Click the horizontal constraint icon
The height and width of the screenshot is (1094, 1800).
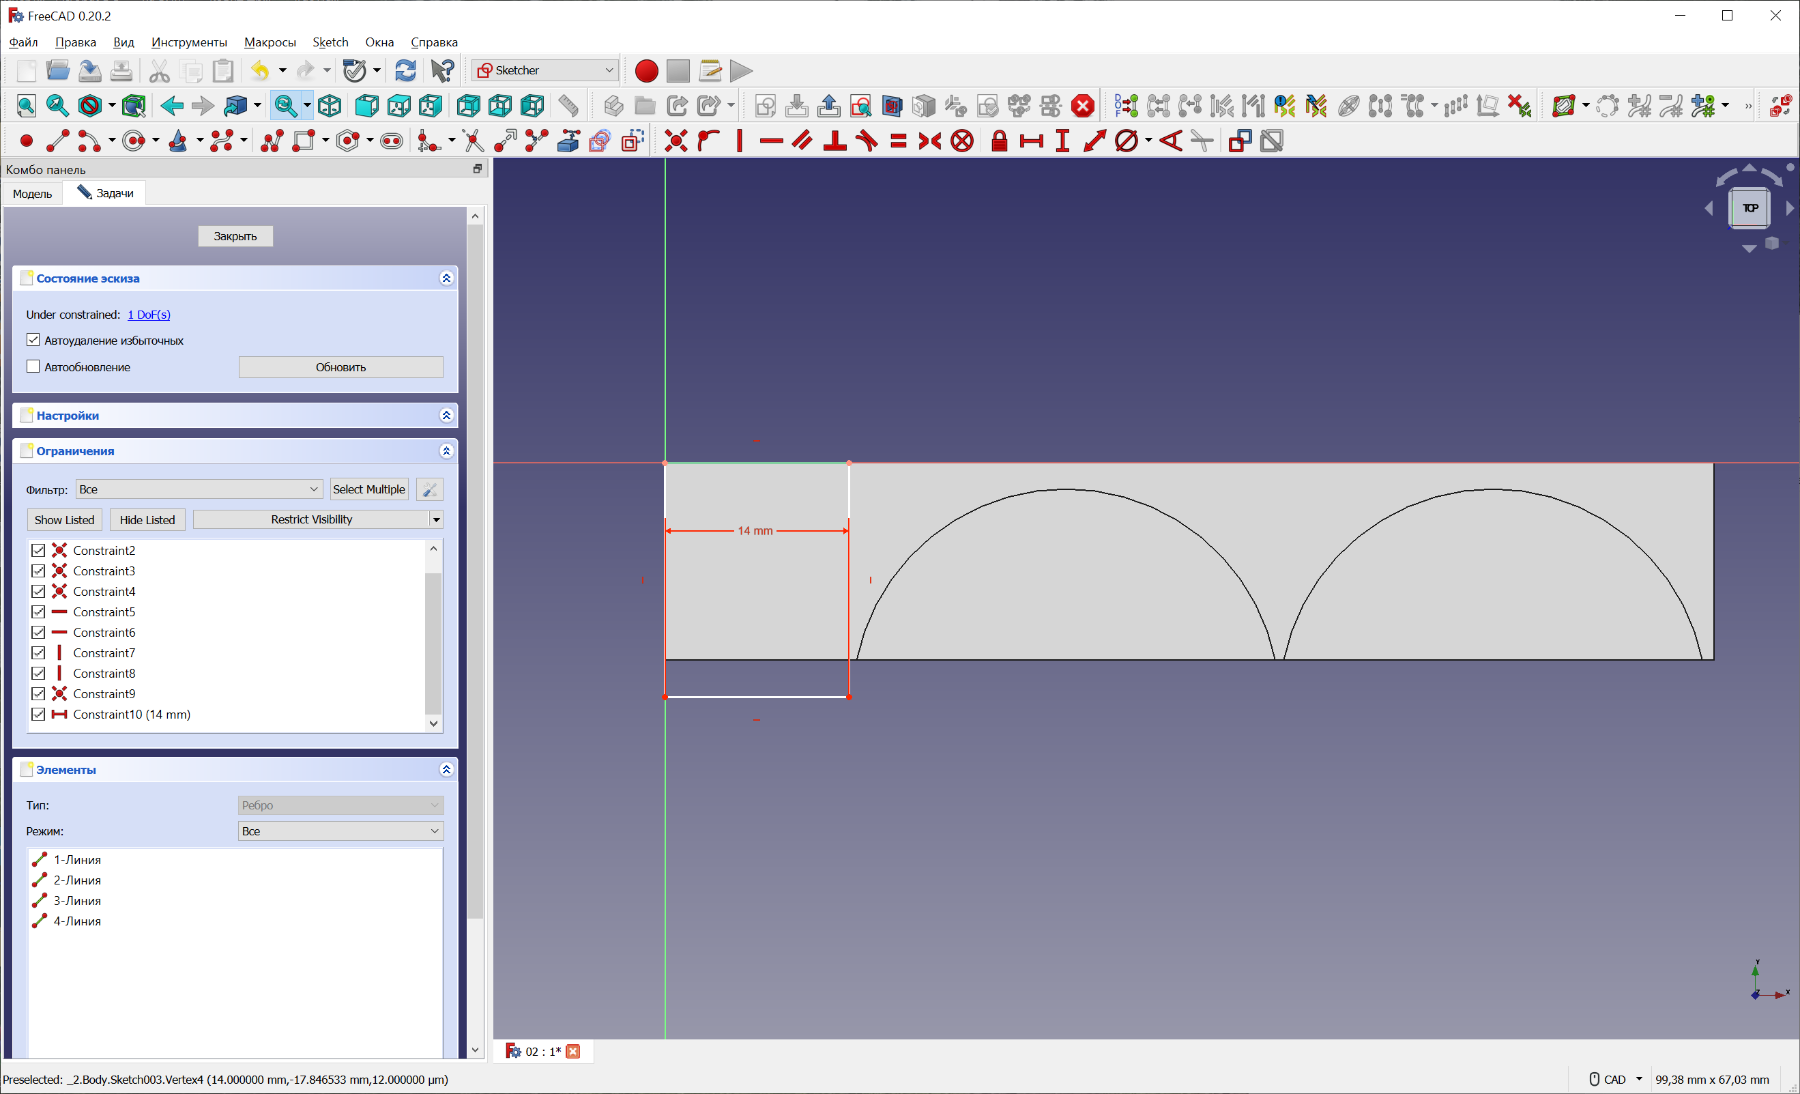771,141
